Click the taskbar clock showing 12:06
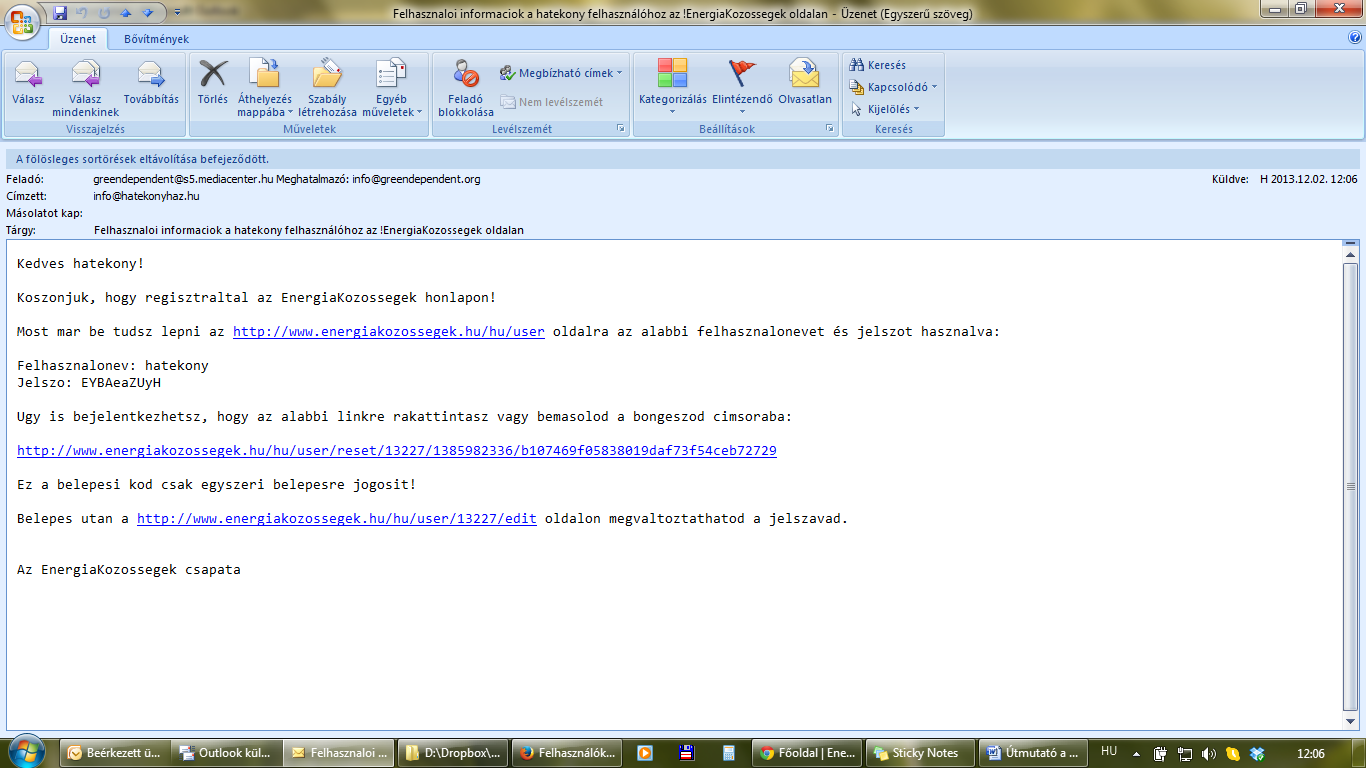This screenshot has width=1366, height=768. [1309, 753]
